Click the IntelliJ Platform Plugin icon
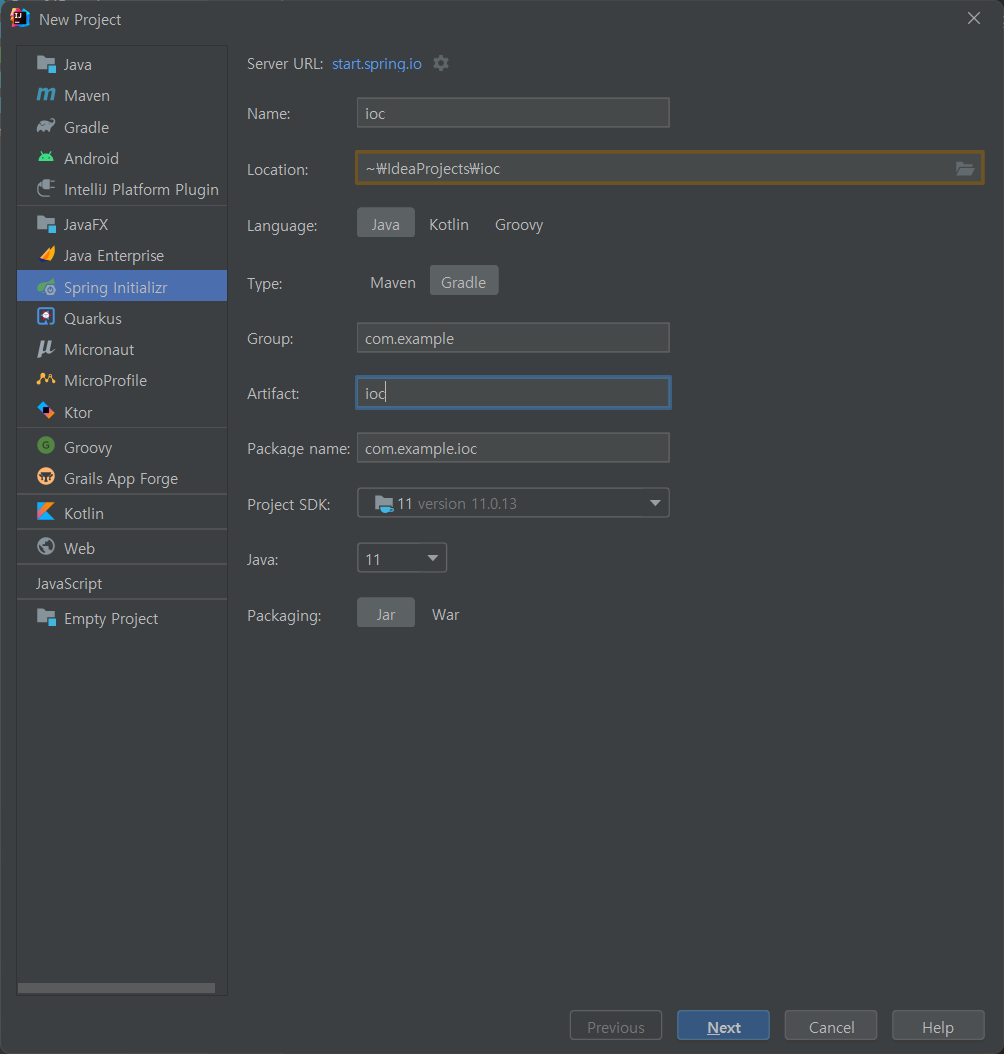The image size is (1004, 1054). (46, 189)
